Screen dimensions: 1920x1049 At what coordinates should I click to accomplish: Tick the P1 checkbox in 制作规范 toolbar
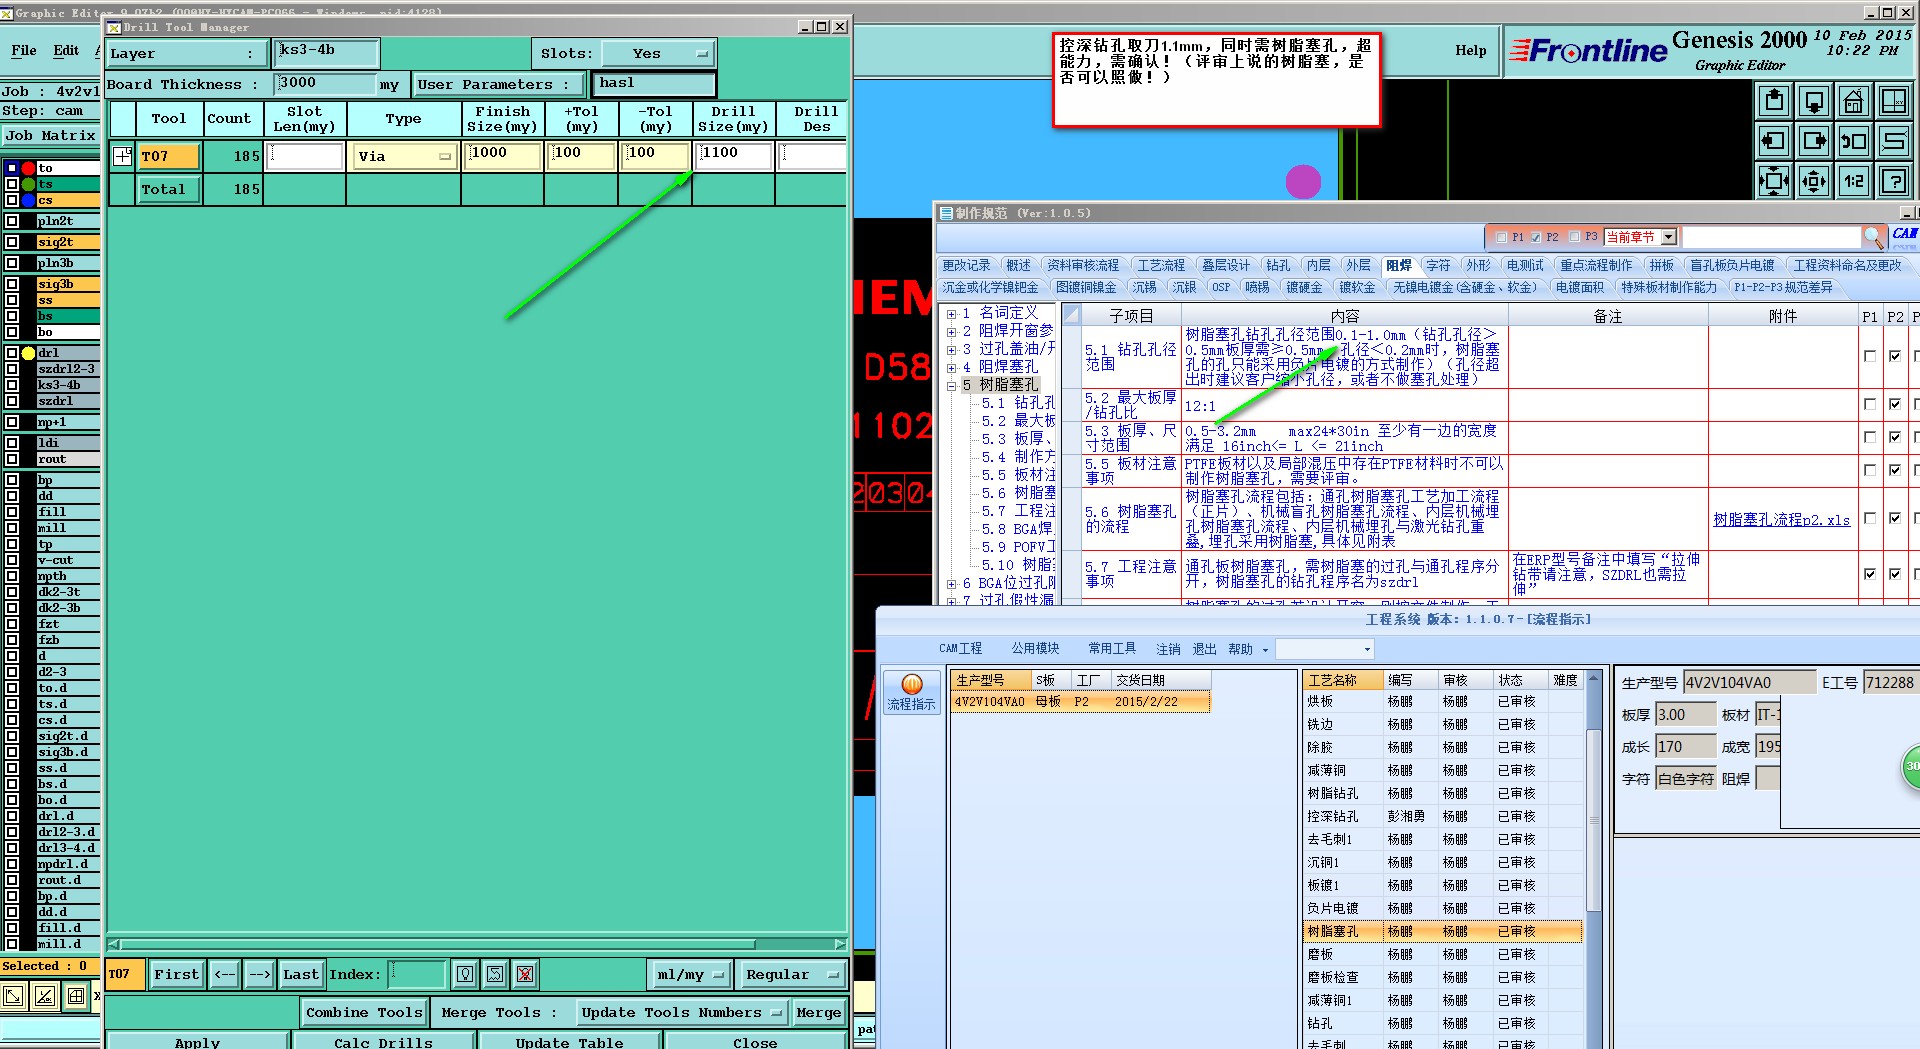pos(1501,237)
